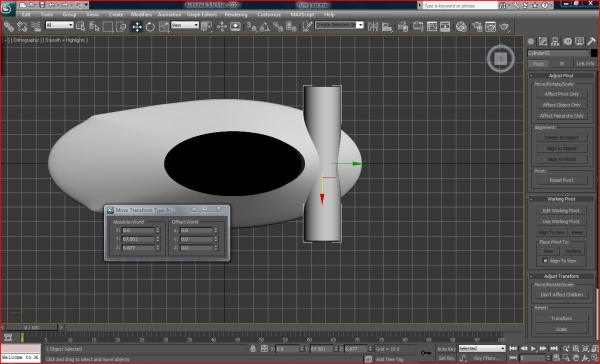
Task: Click the Mirror tool icon
Action: 372,26
